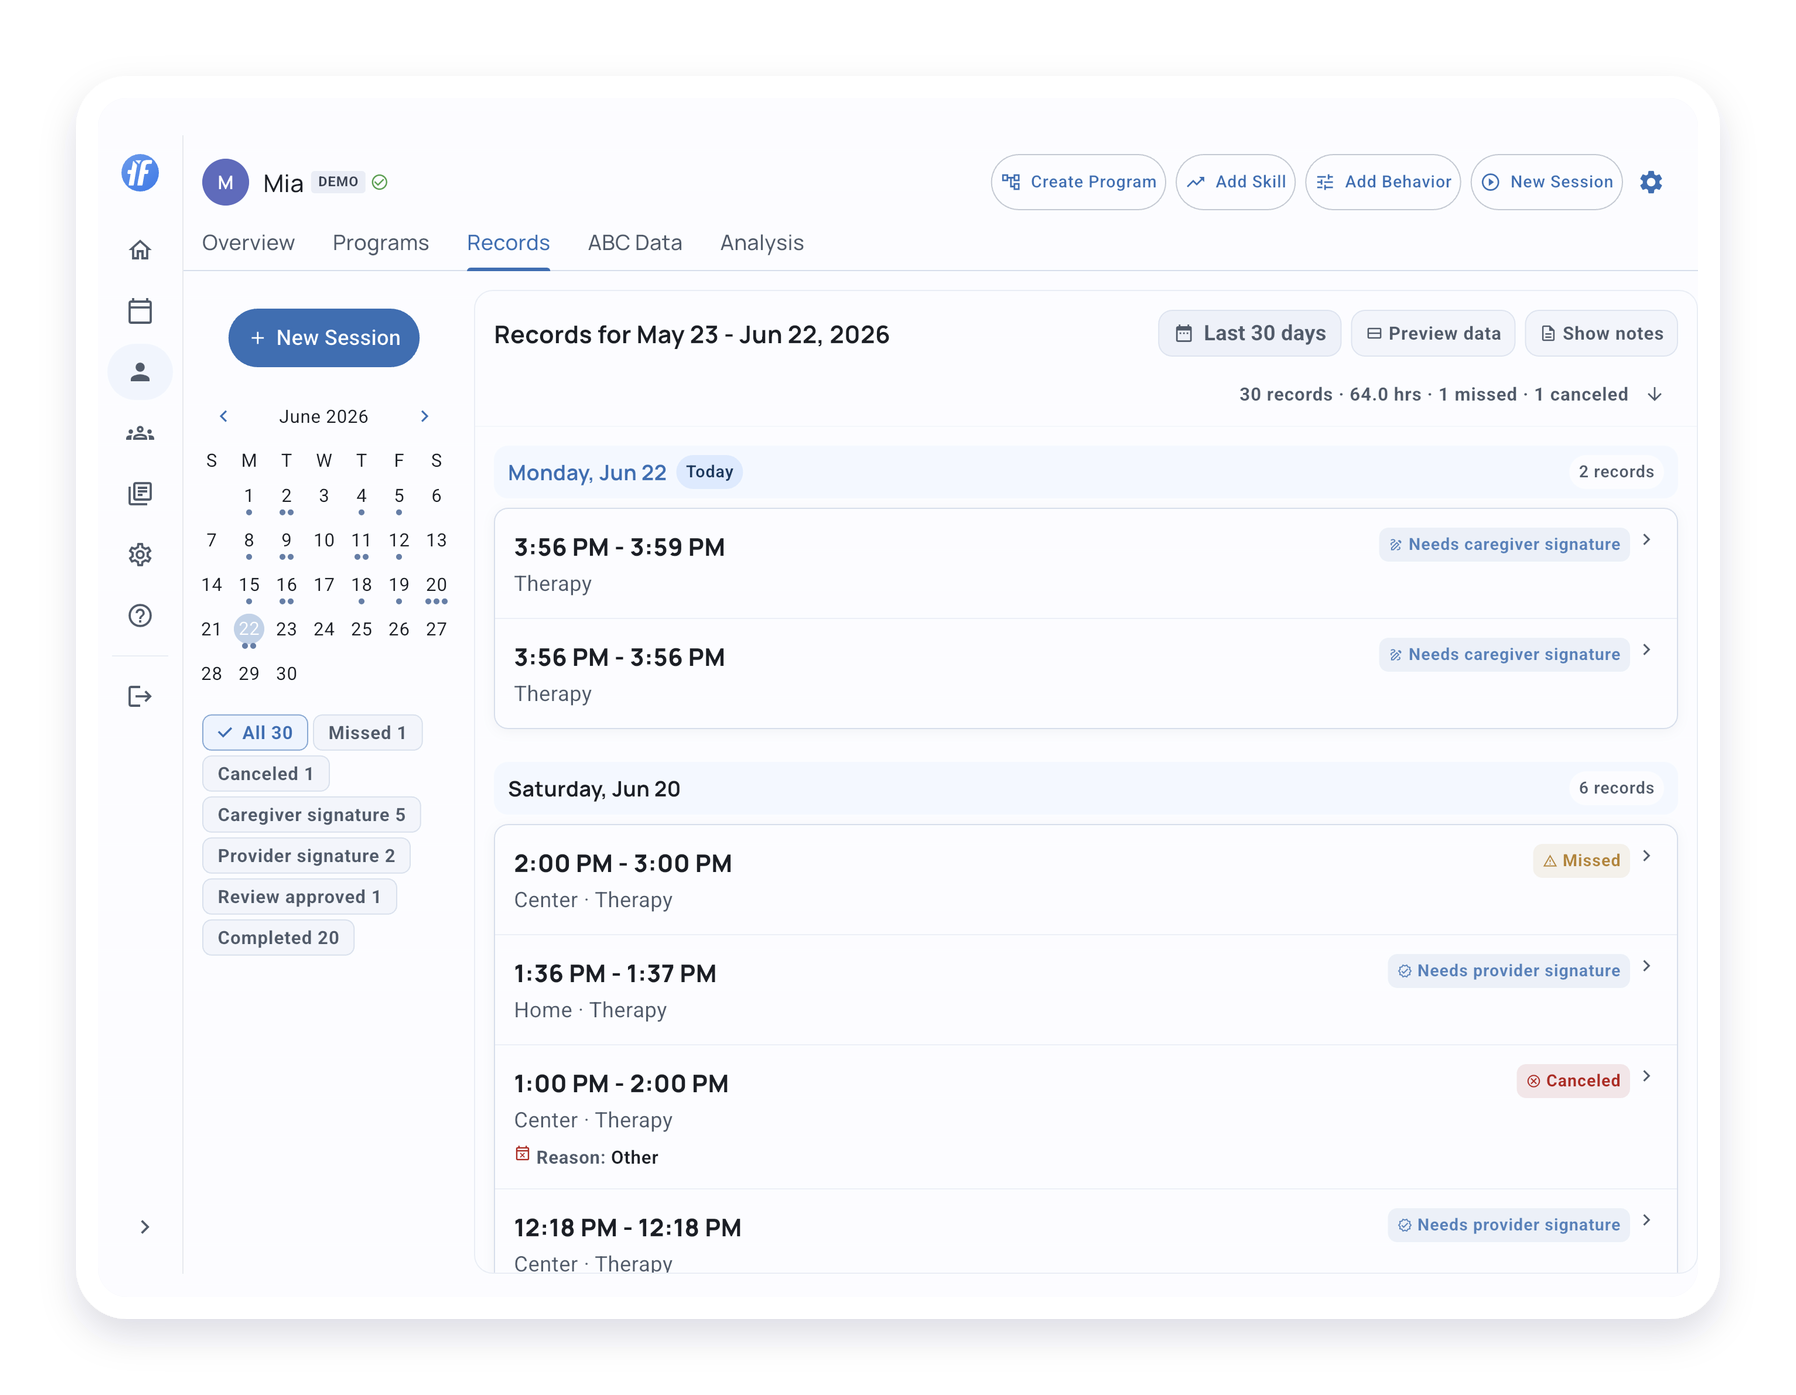Open the ABC Data tab
The height and width of the screenshot is (1395, 1796).
tap(635, 243)
